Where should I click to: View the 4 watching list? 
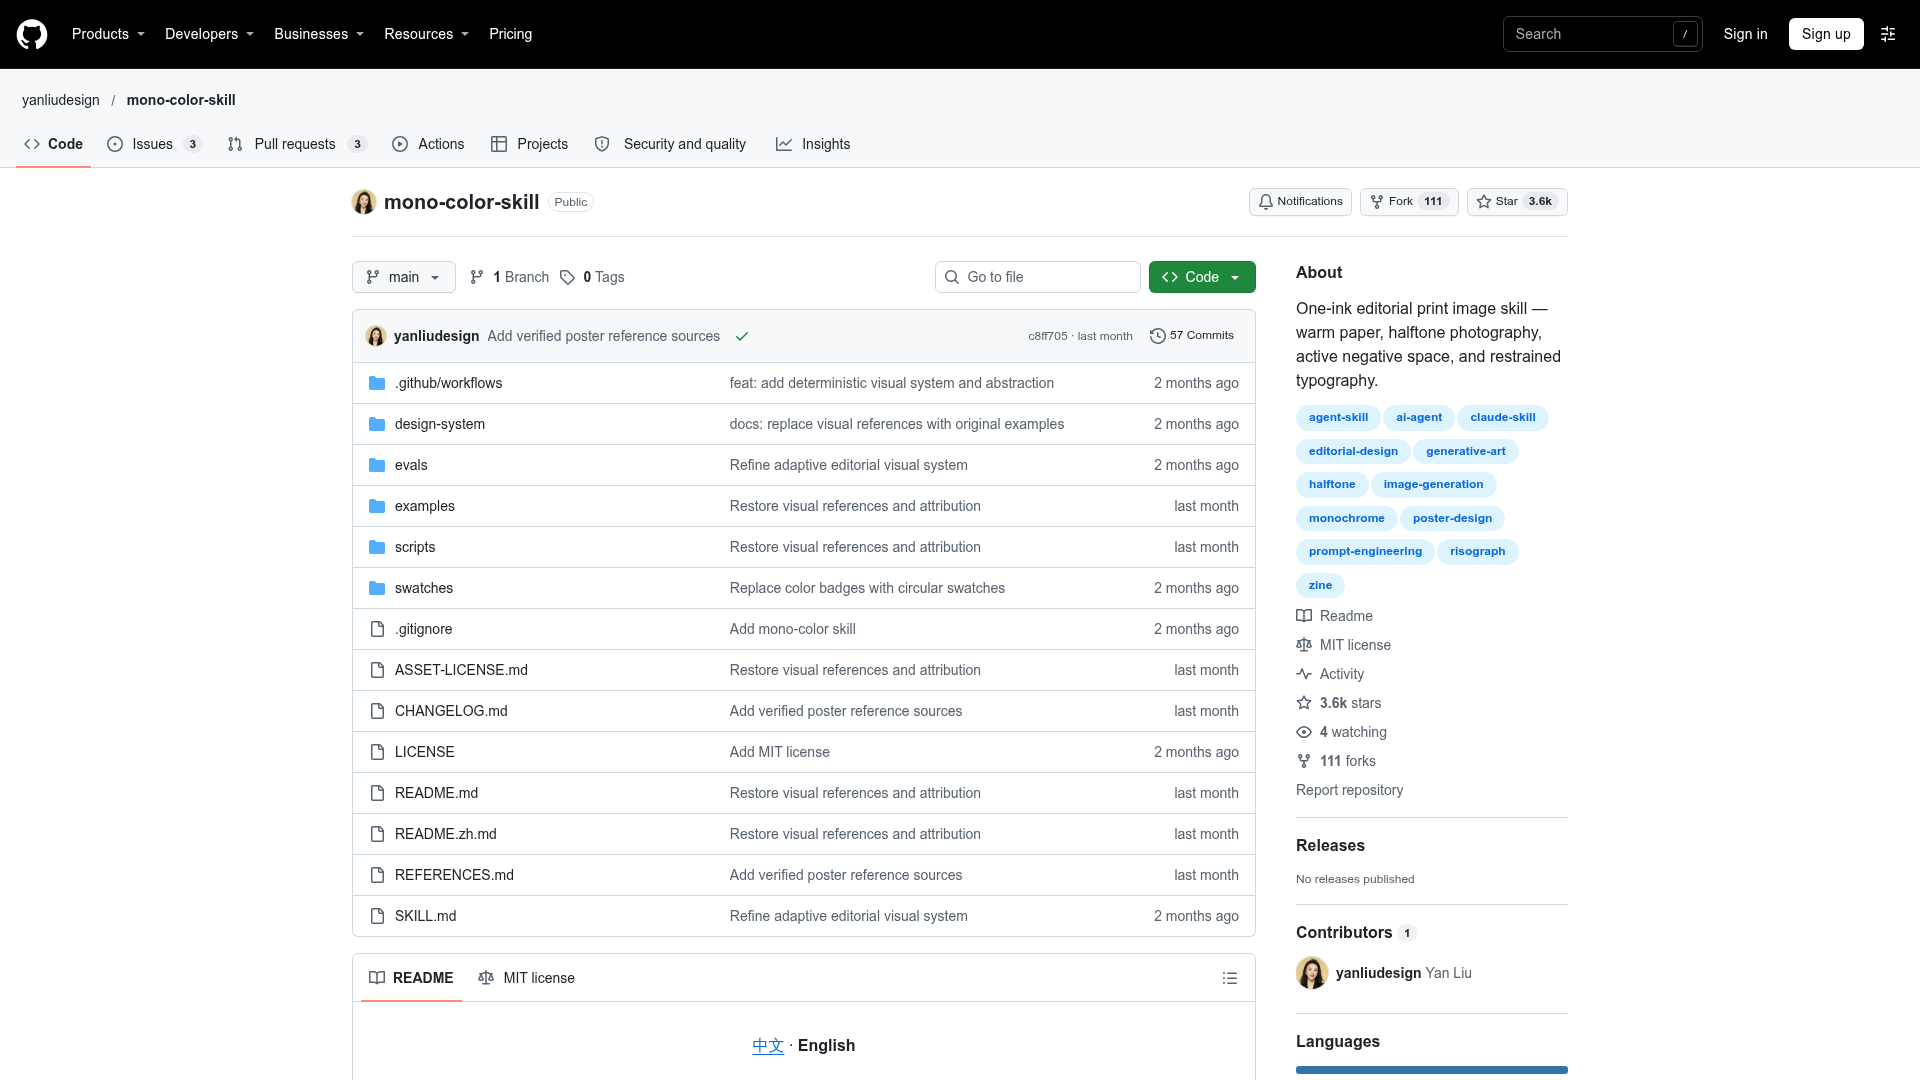[1341, 732]
